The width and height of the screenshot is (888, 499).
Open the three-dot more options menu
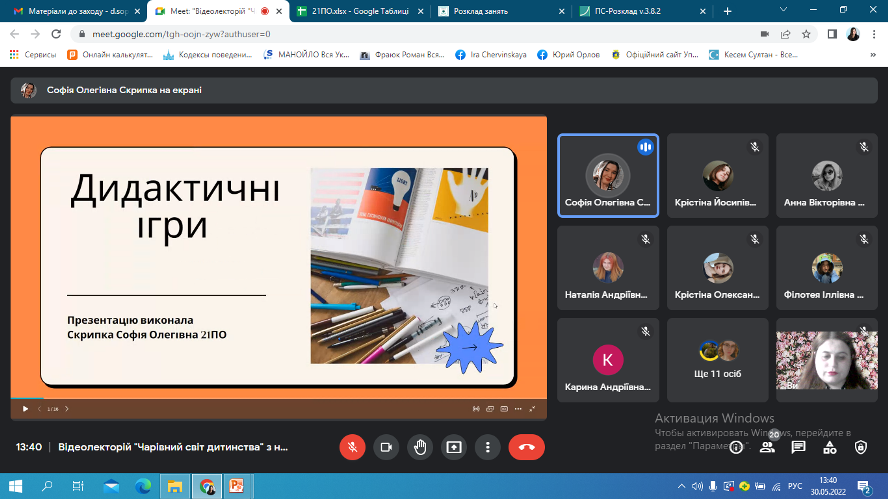(x=487, y=447)
